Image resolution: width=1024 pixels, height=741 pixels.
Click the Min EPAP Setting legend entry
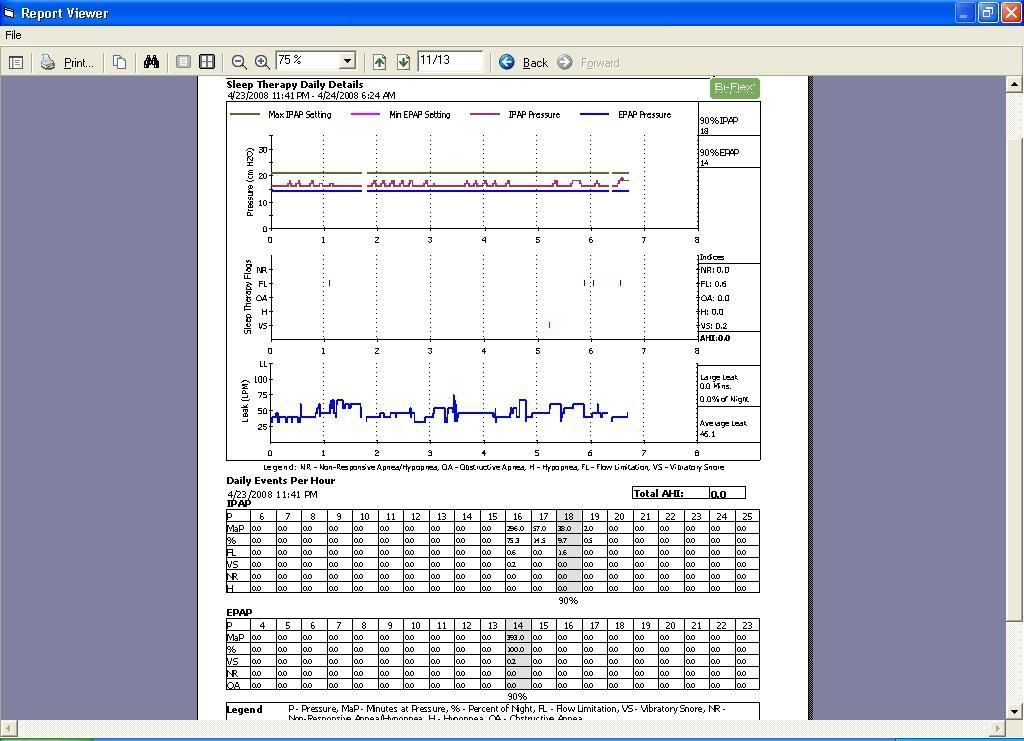point(401,114)
